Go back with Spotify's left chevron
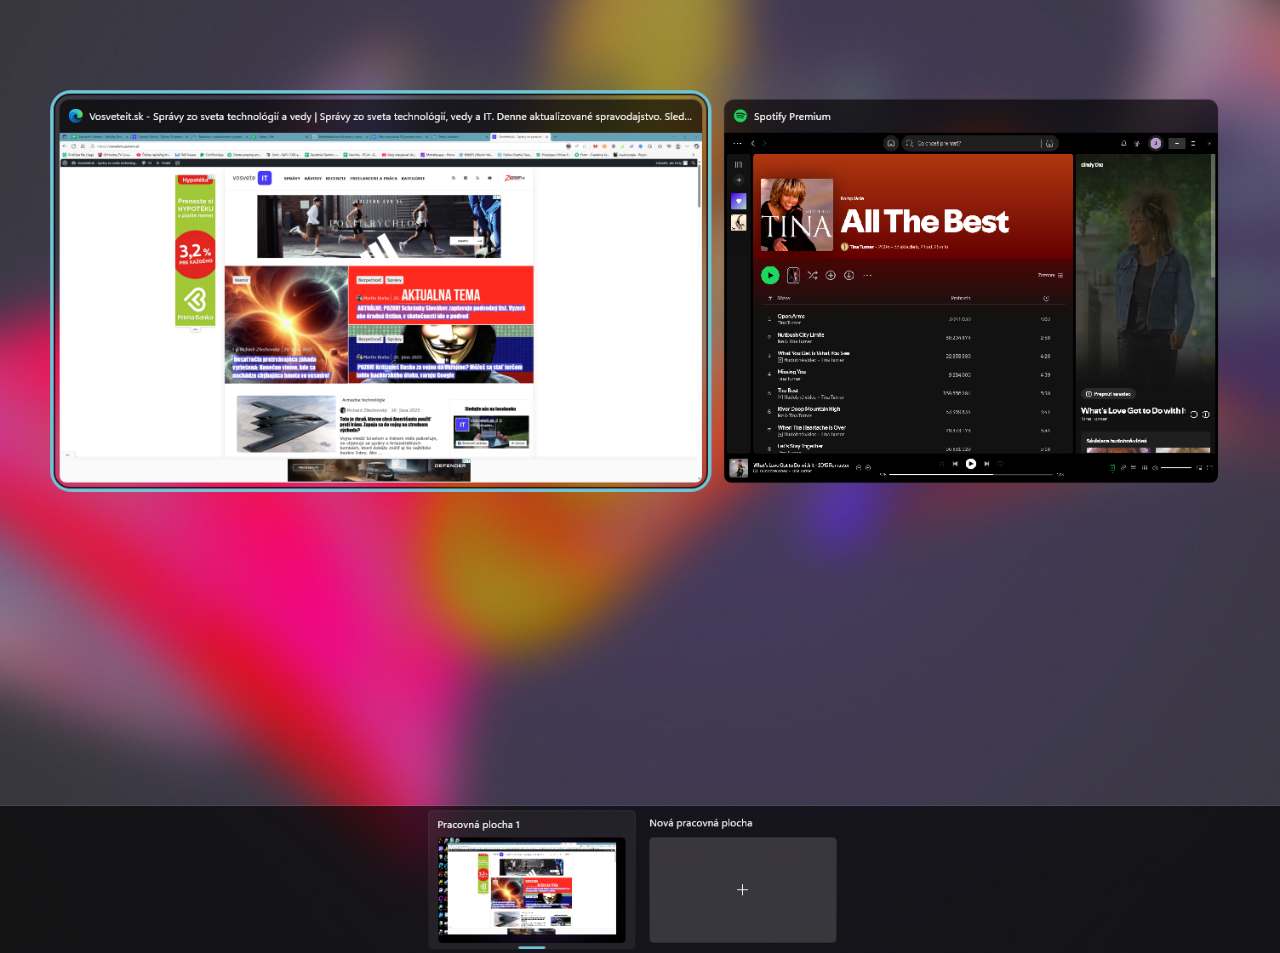This screenshot has height=953, width=1280. point(753,143)
